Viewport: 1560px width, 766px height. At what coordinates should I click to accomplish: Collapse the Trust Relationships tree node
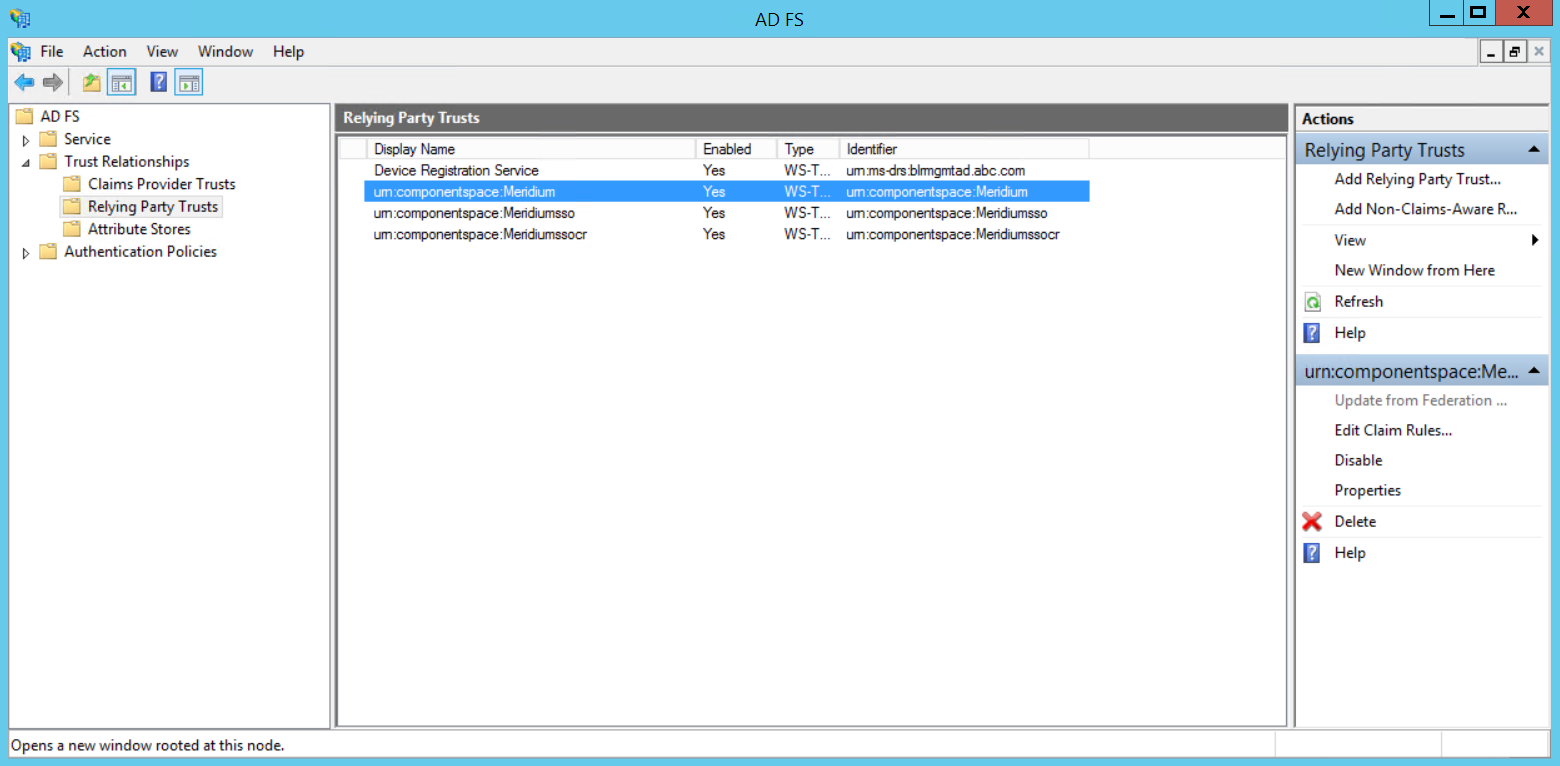26,162
